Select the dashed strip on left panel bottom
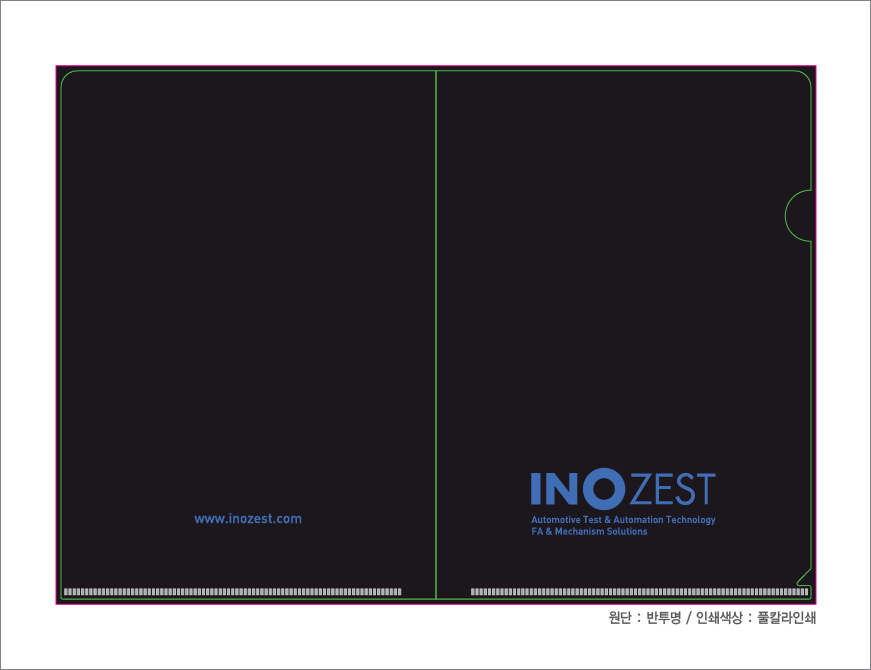871x670 pixels. 232,591
